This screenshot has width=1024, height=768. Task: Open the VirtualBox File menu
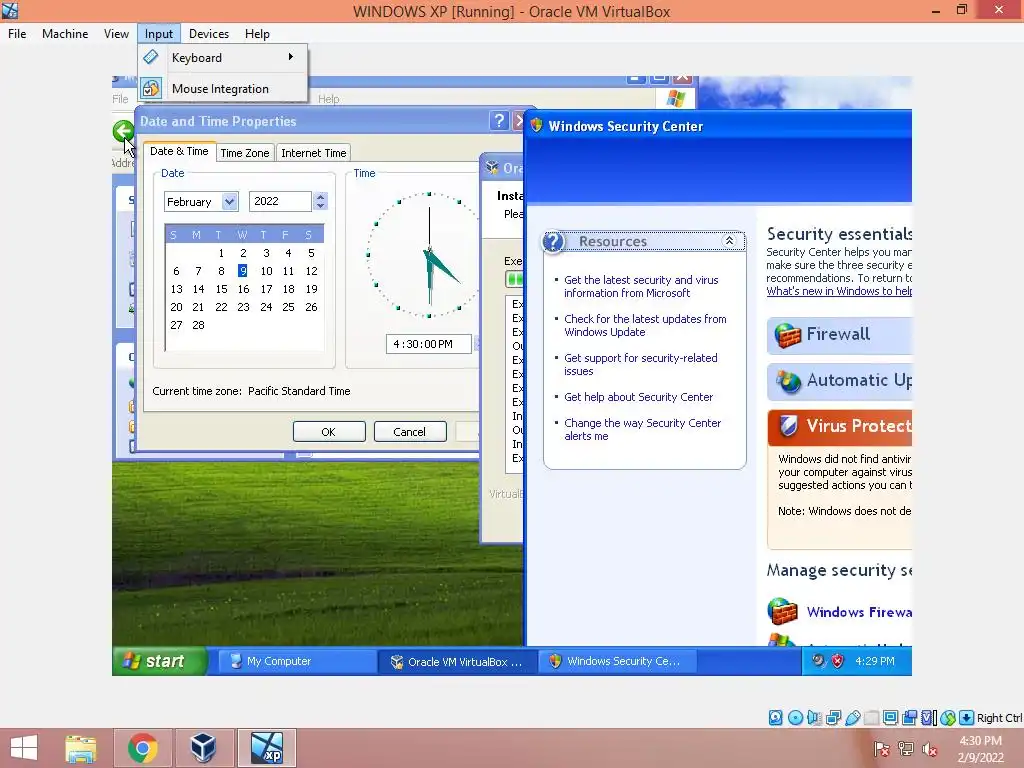[x=17, y=34]
